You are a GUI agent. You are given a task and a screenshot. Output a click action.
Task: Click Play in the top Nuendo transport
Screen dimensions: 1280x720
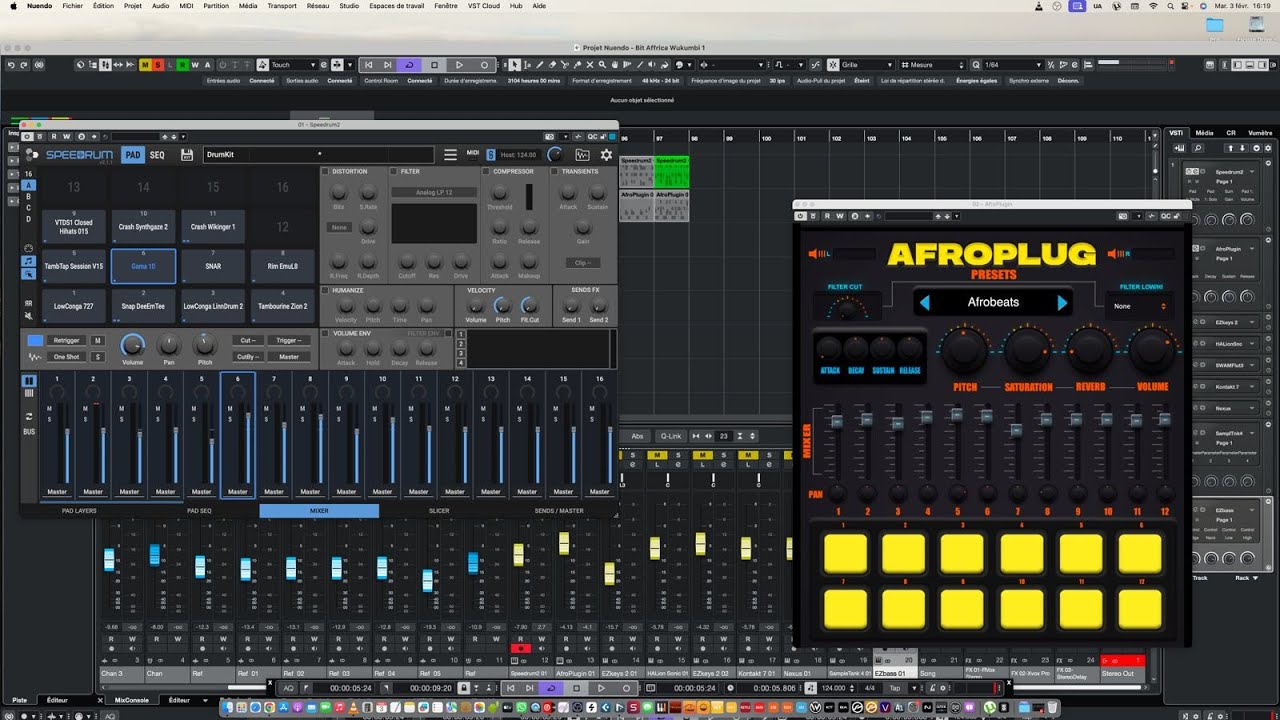tap(459, 65)
